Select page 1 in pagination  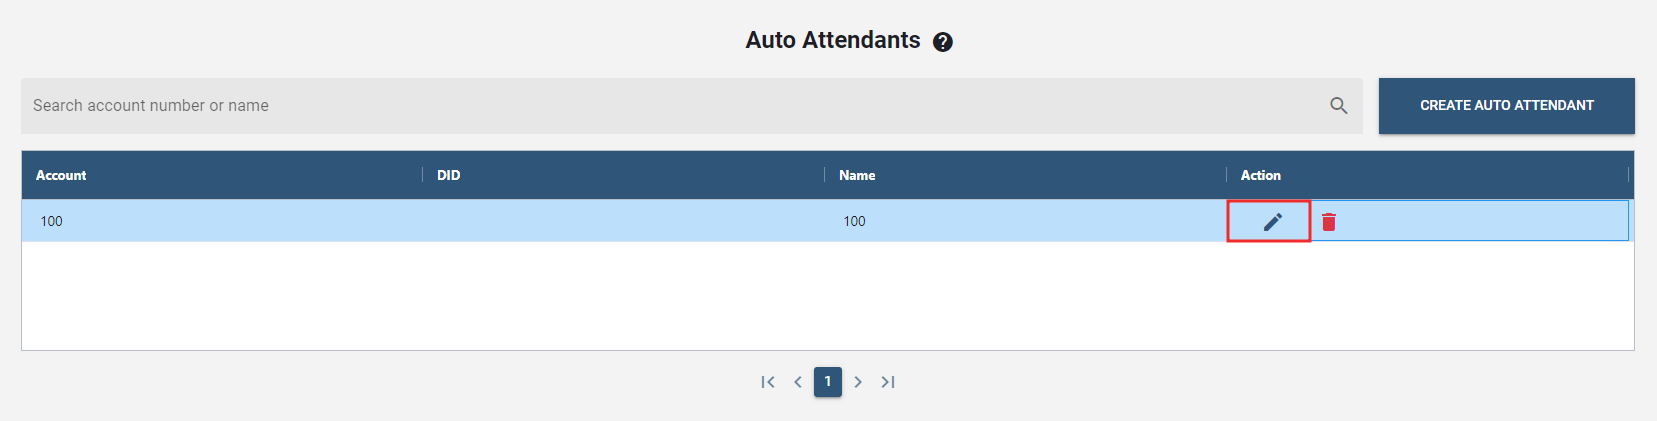[828, 382]
